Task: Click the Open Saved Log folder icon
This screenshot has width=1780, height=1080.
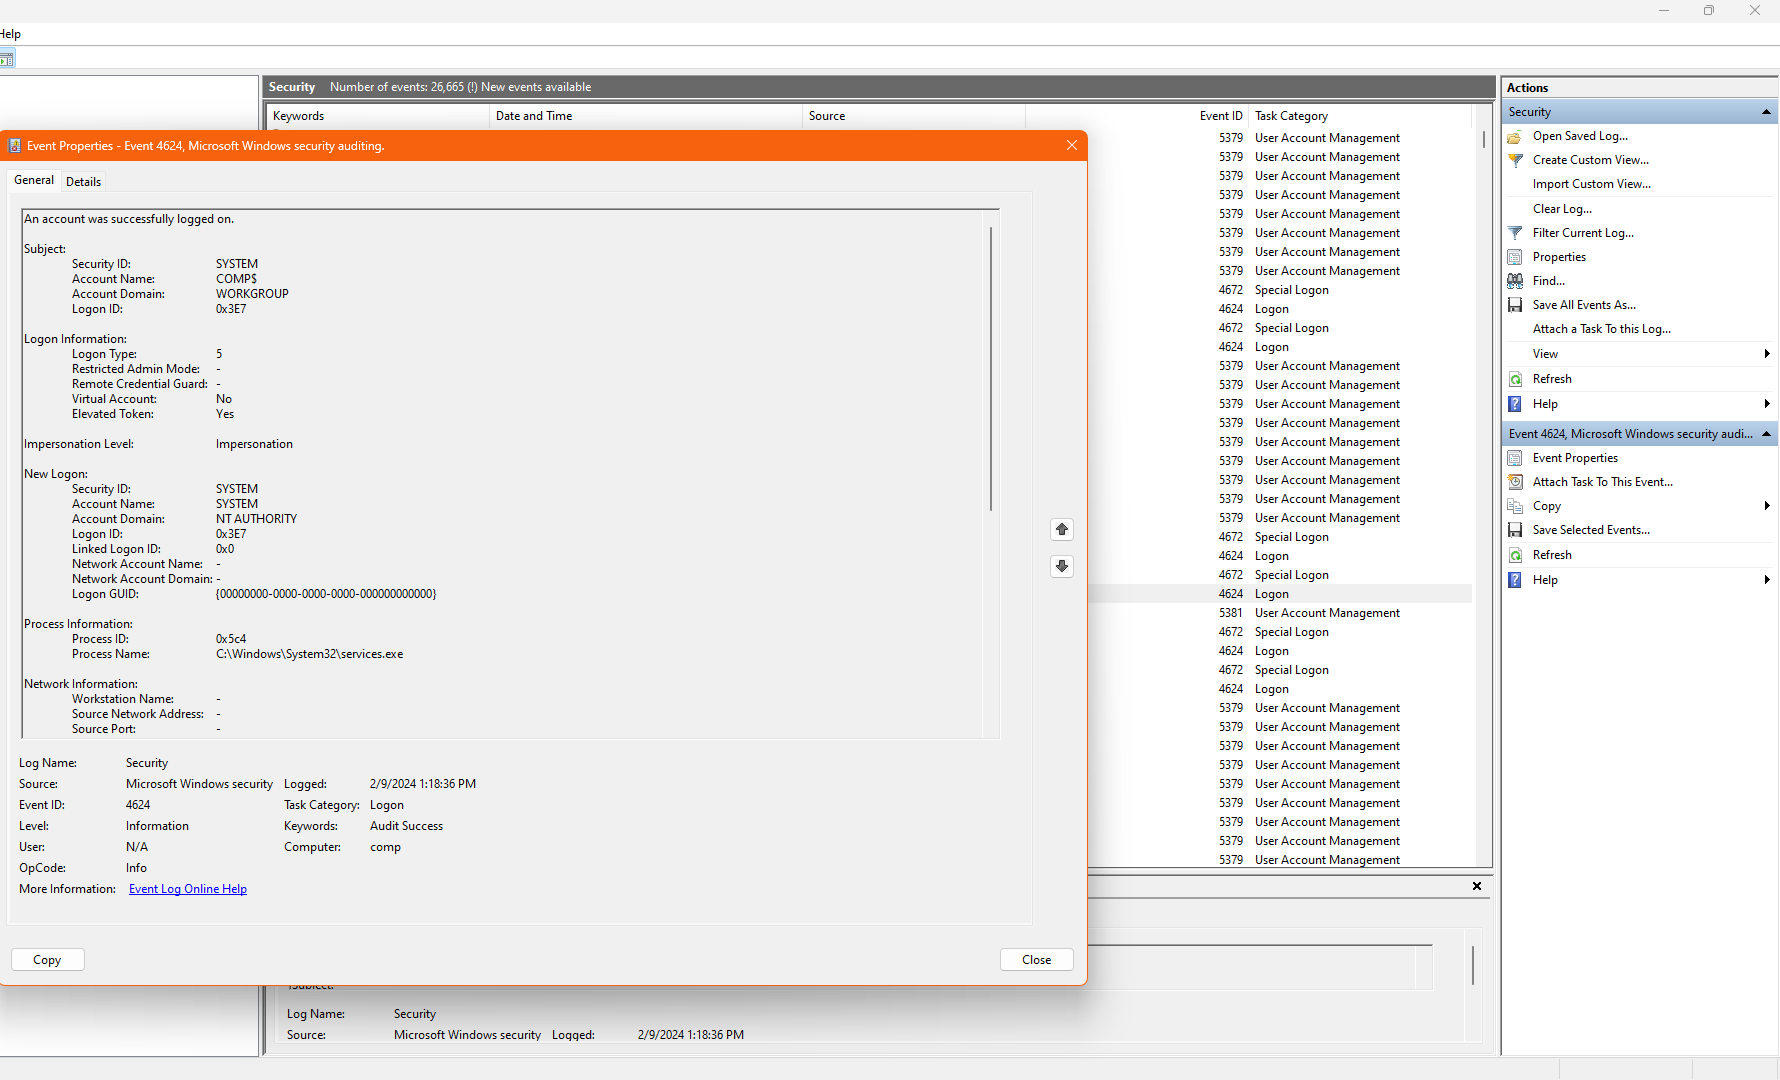Action: point(1515,136)
